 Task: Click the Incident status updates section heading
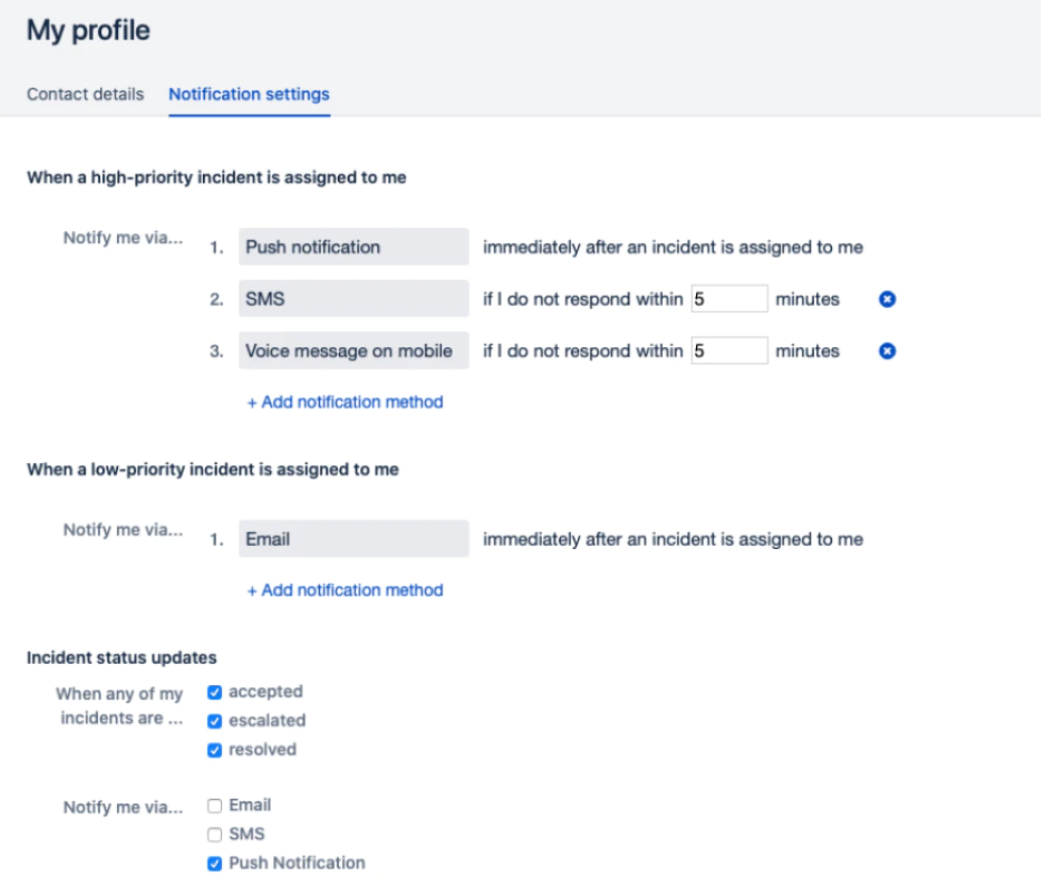click(x=122, y=658)
